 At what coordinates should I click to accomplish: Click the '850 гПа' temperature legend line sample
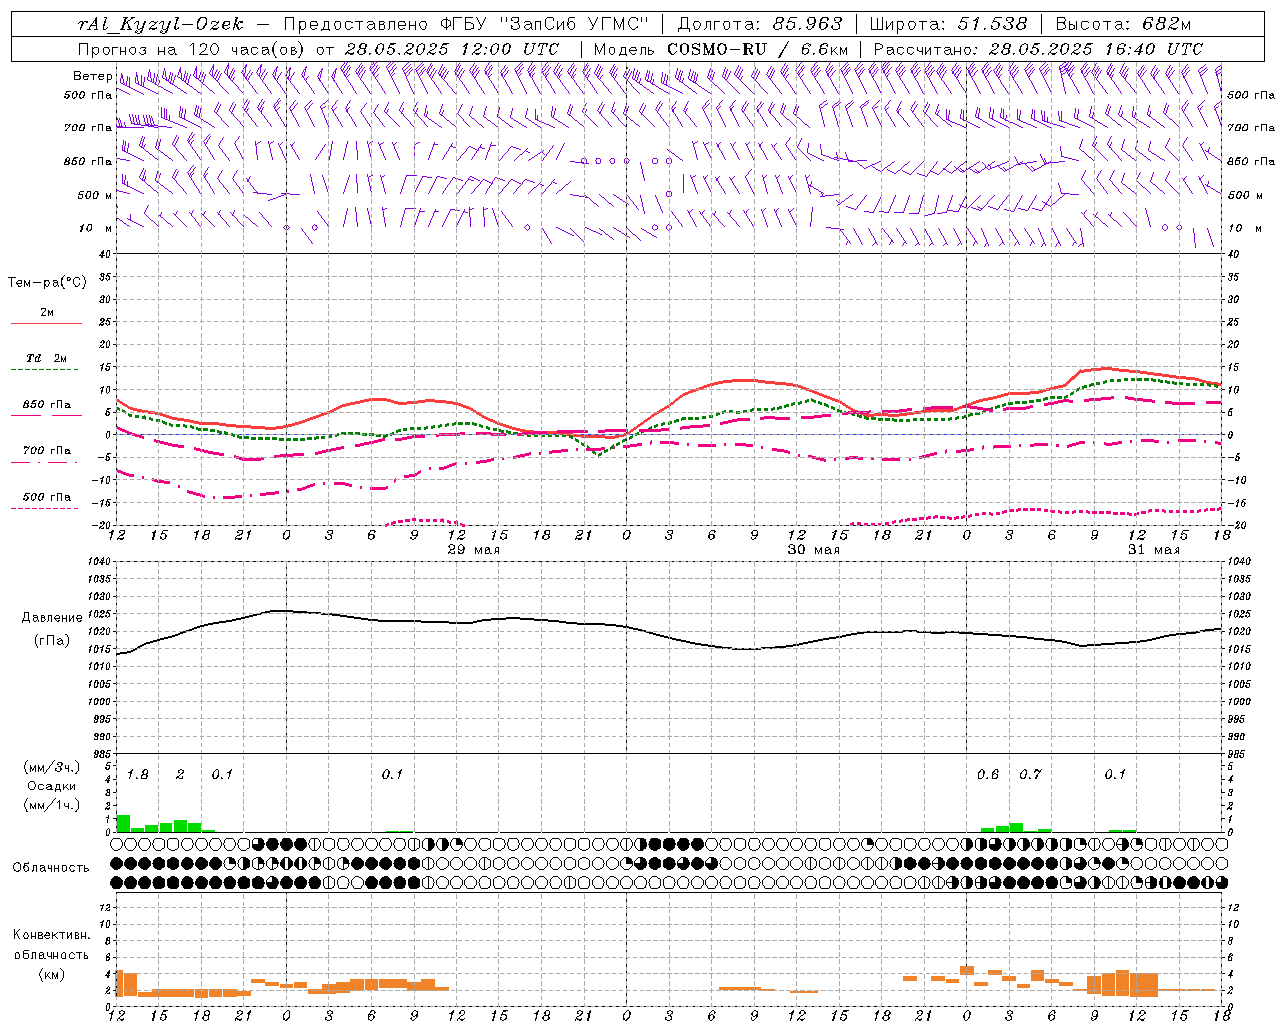point(46,415)
